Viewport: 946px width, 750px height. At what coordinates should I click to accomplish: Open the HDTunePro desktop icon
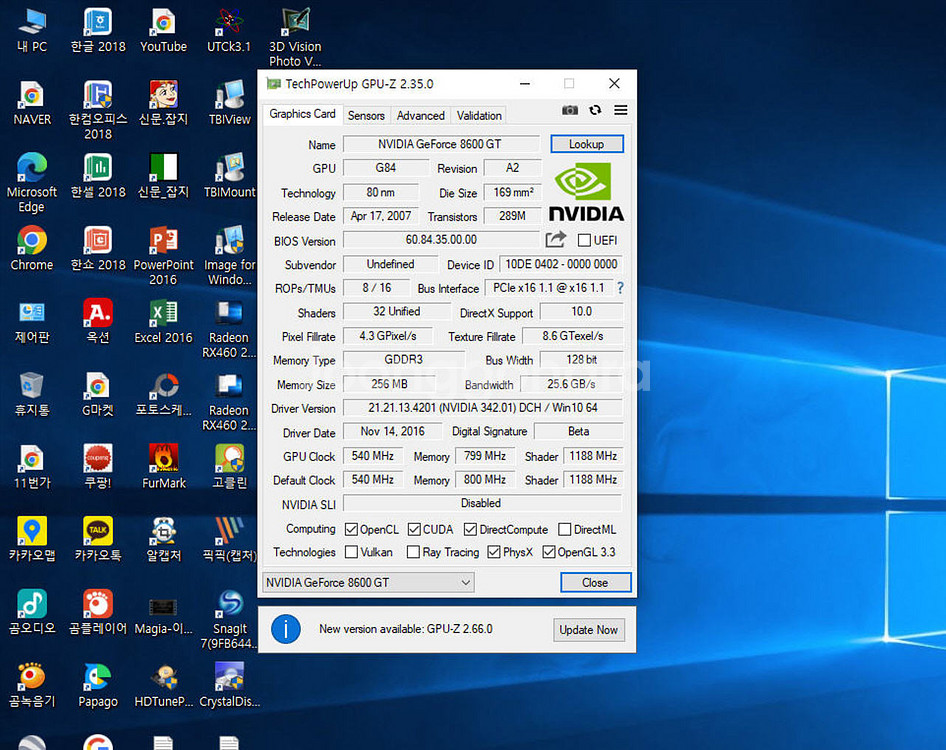163,685
